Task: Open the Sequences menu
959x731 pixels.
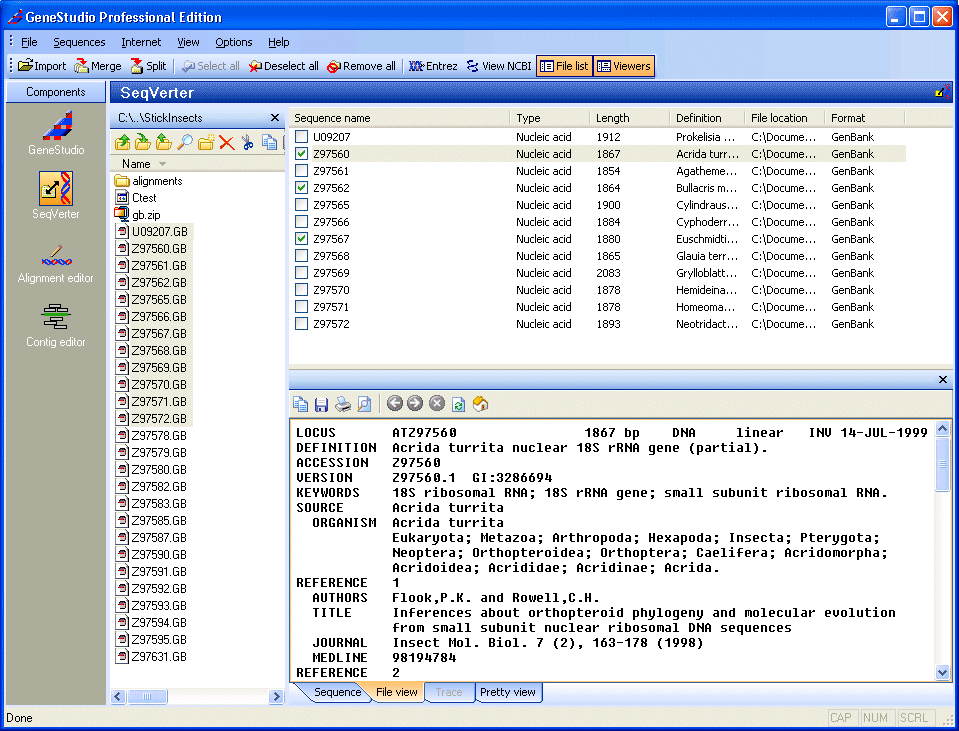Action: pos(79,42)
